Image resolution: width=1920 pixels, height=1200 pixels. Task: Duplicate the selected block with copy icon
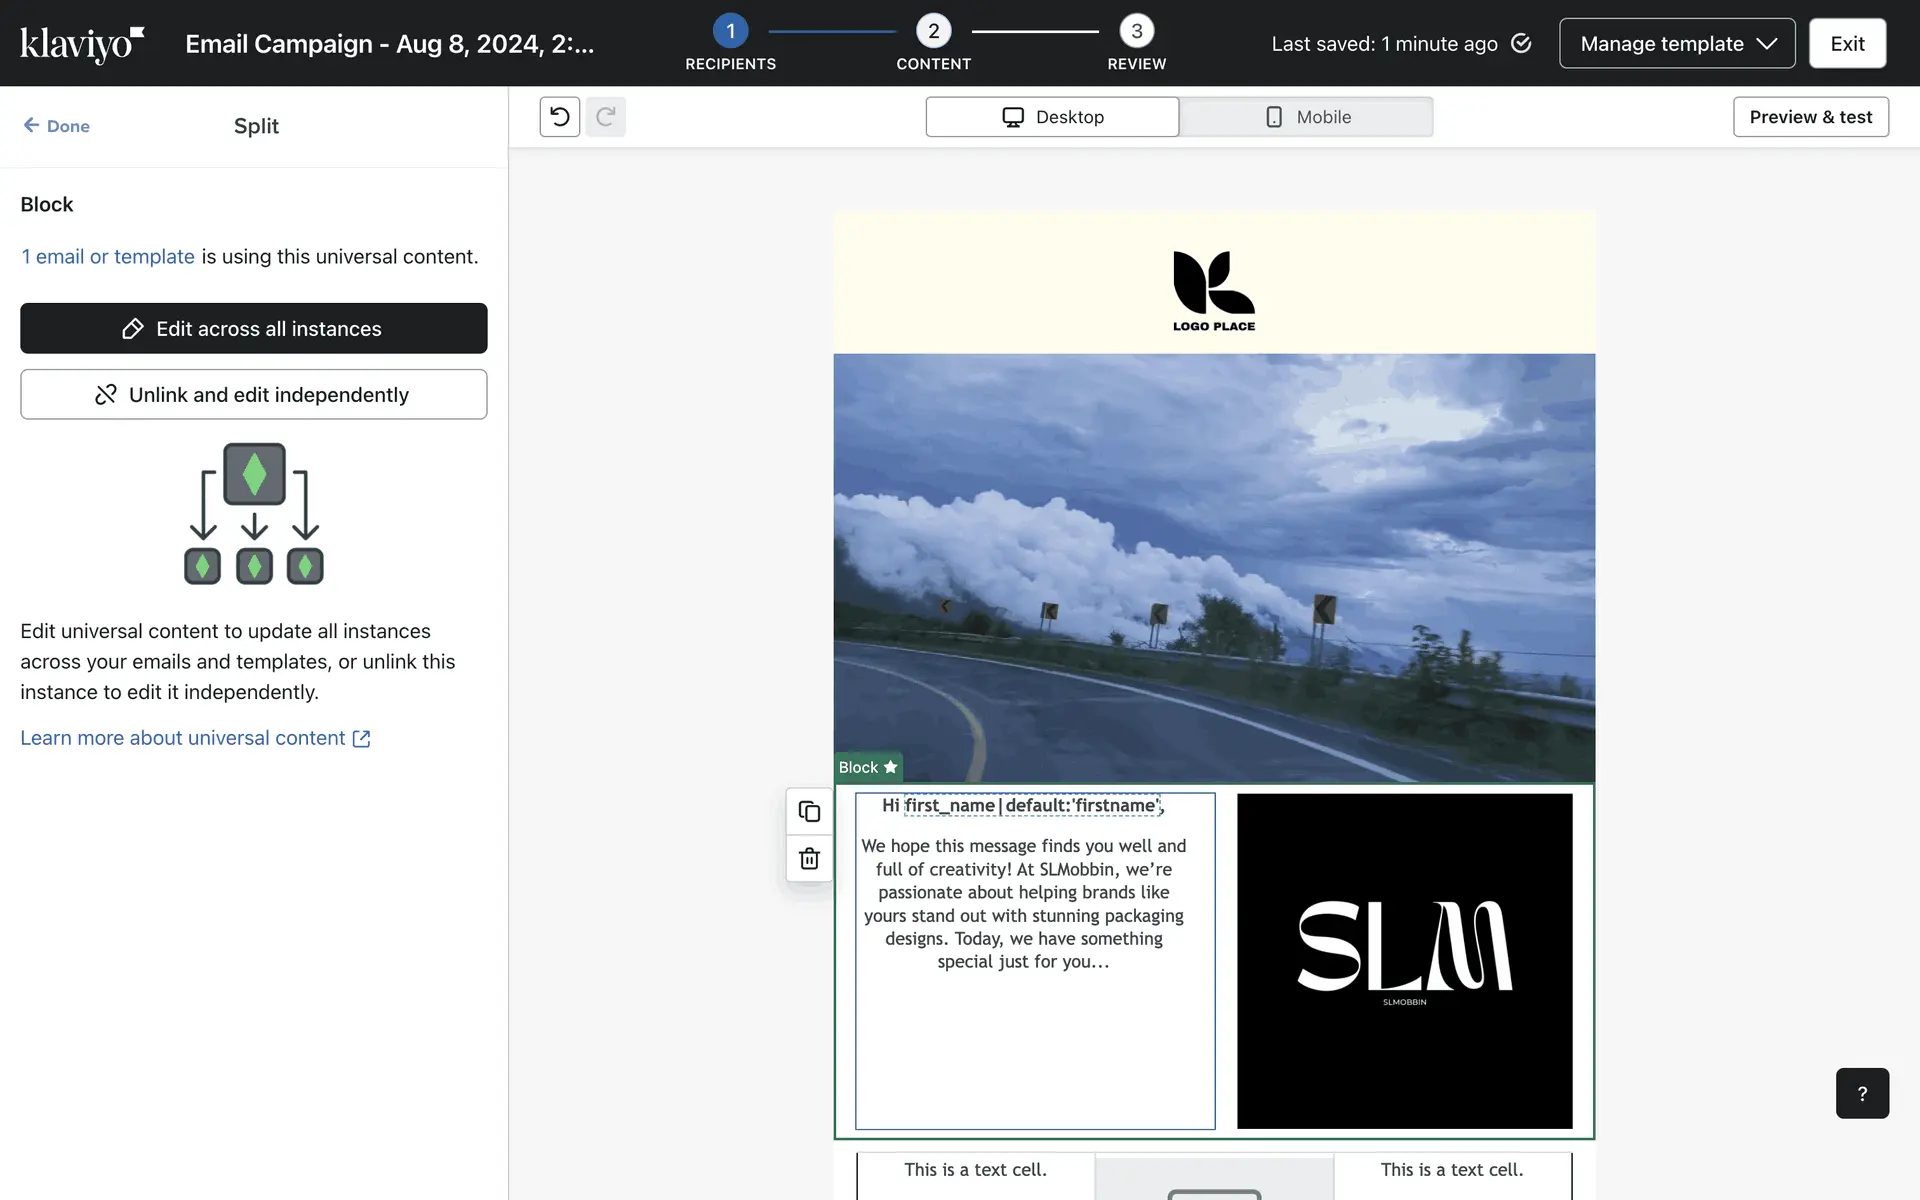(x=809, y=811)
